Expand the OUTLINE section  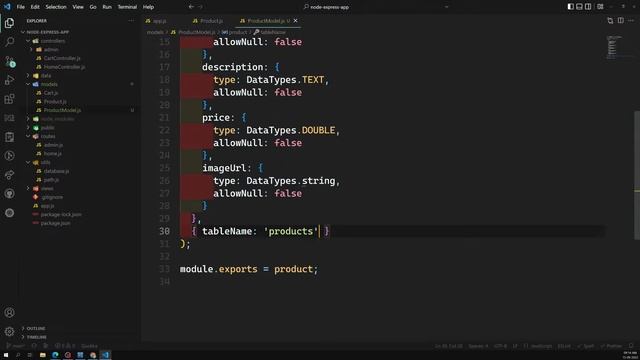click(36, 328)
